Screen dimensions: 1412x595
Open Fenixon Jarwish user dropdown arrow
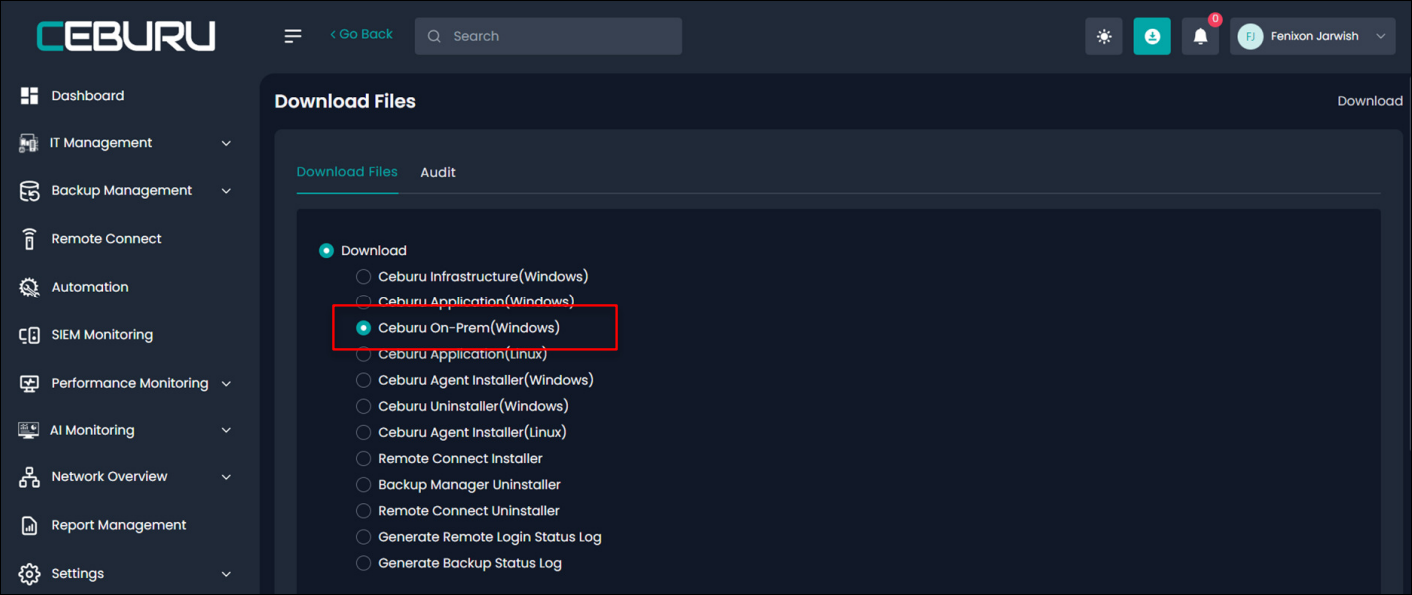[1381, 36]
